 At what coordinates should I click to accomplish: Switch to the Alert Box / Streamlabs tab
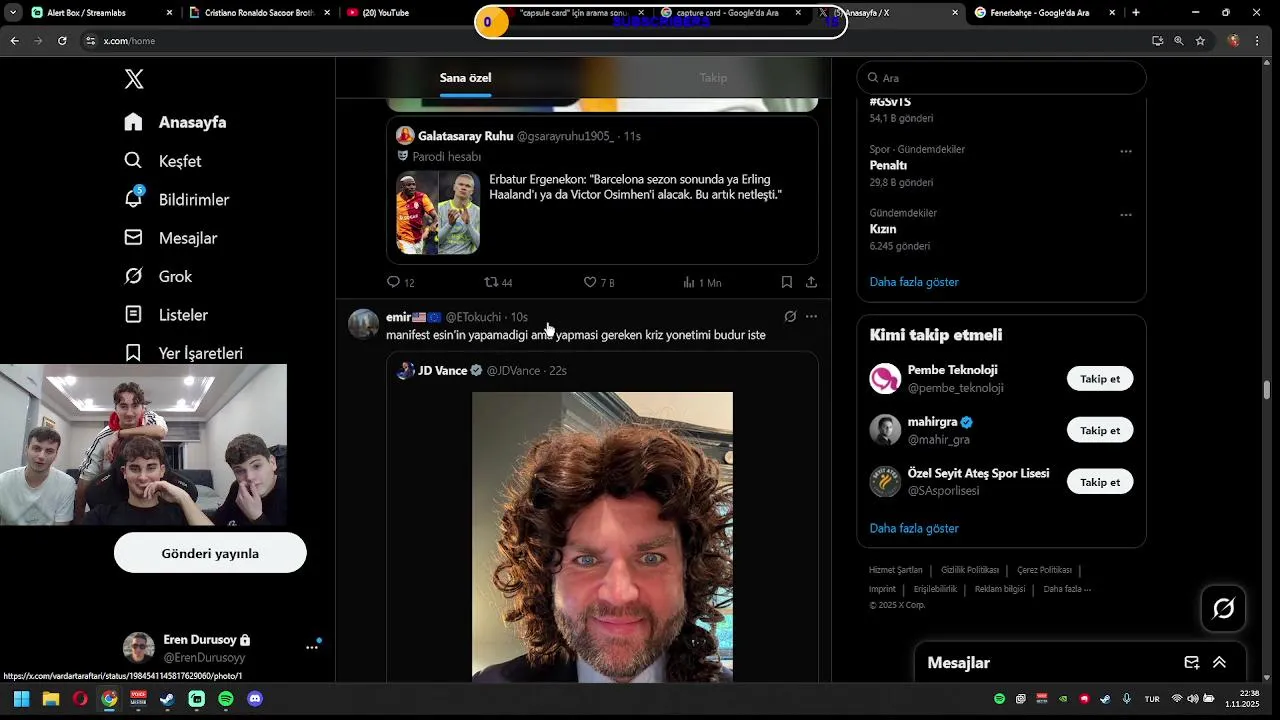[x=102, y=13]
